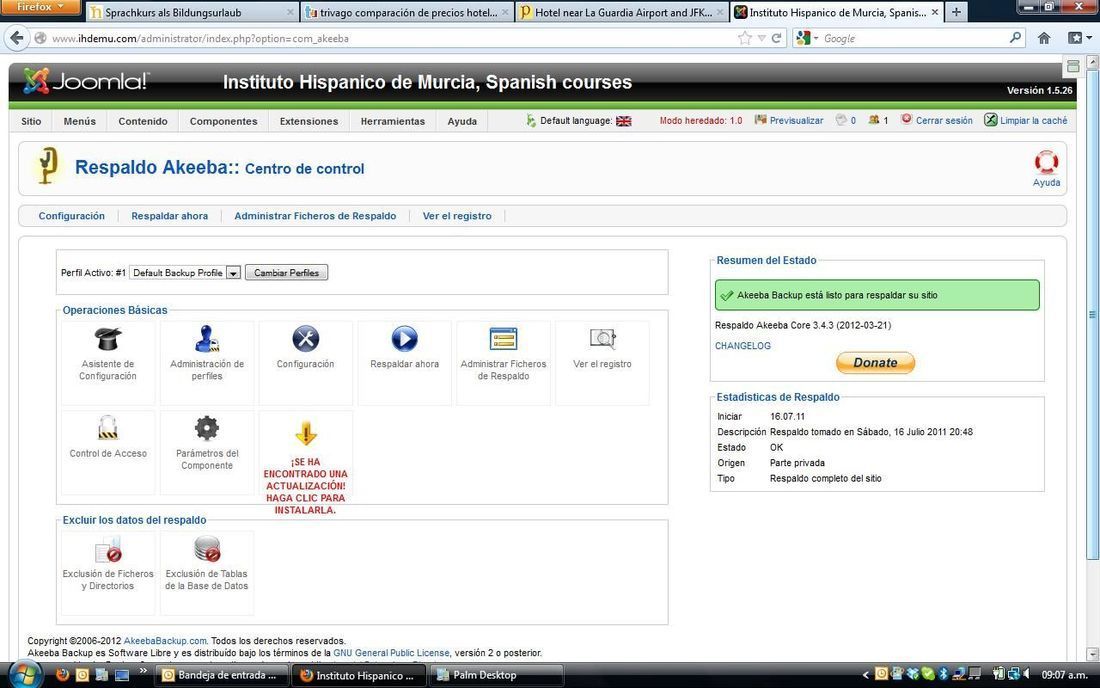
Task: Open Administrar Ficheros de Respaldo icon
Action: click(503, 339)
